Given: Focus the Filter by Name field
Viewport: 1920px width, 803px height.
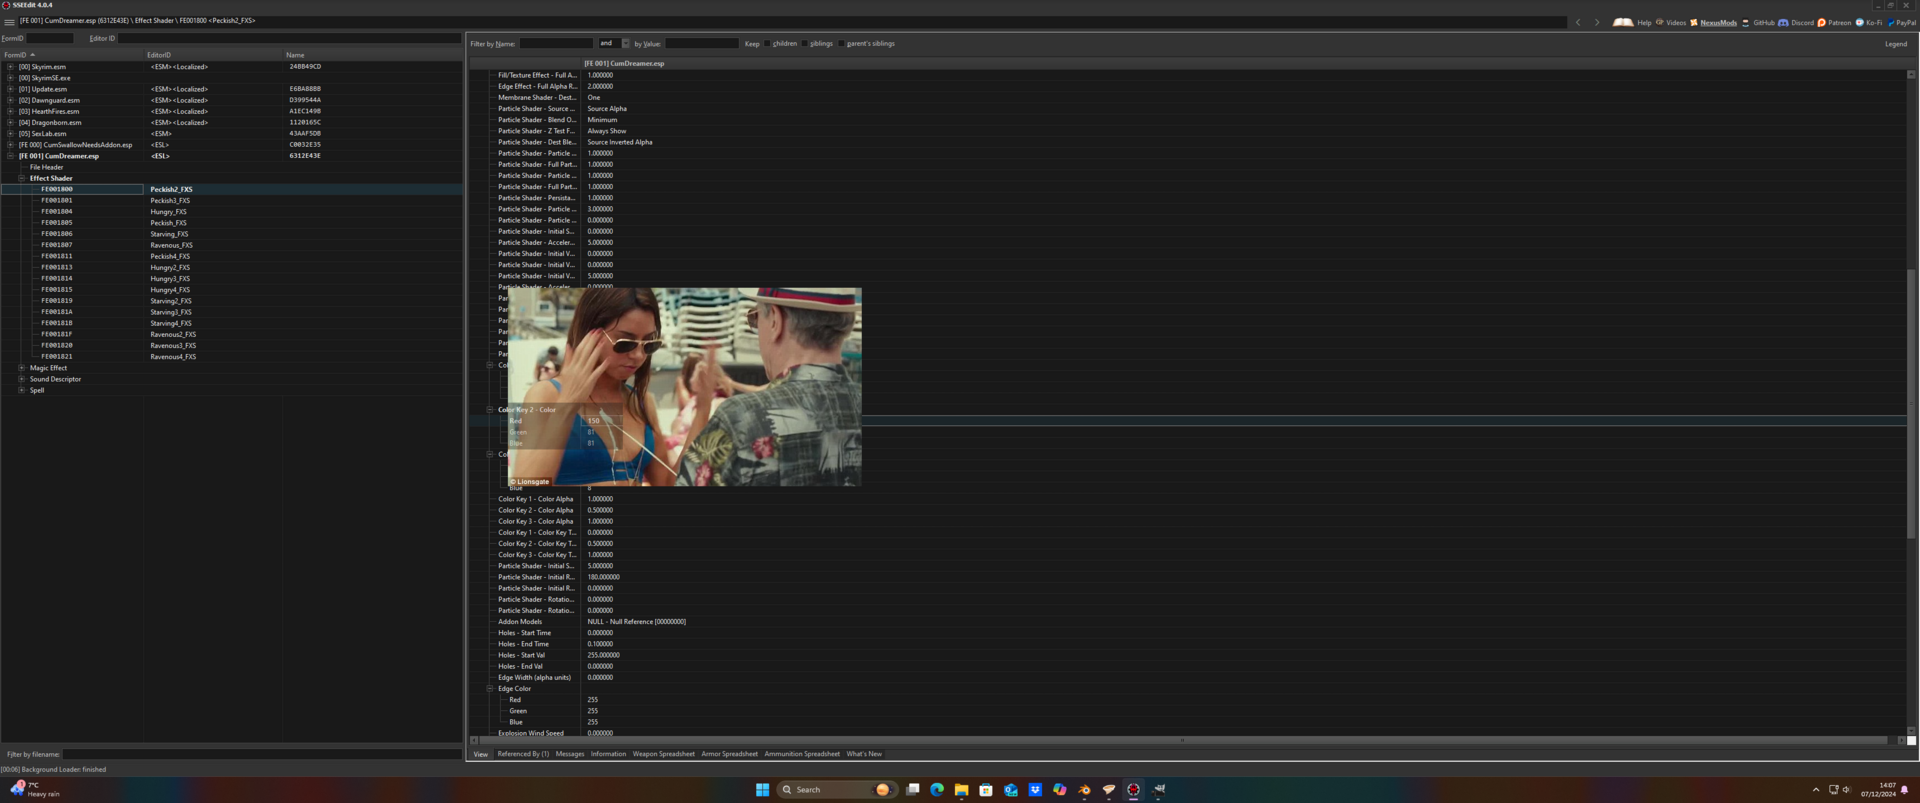Looking at the screenshot, I should pyautogui.click(x=556, y=44).
